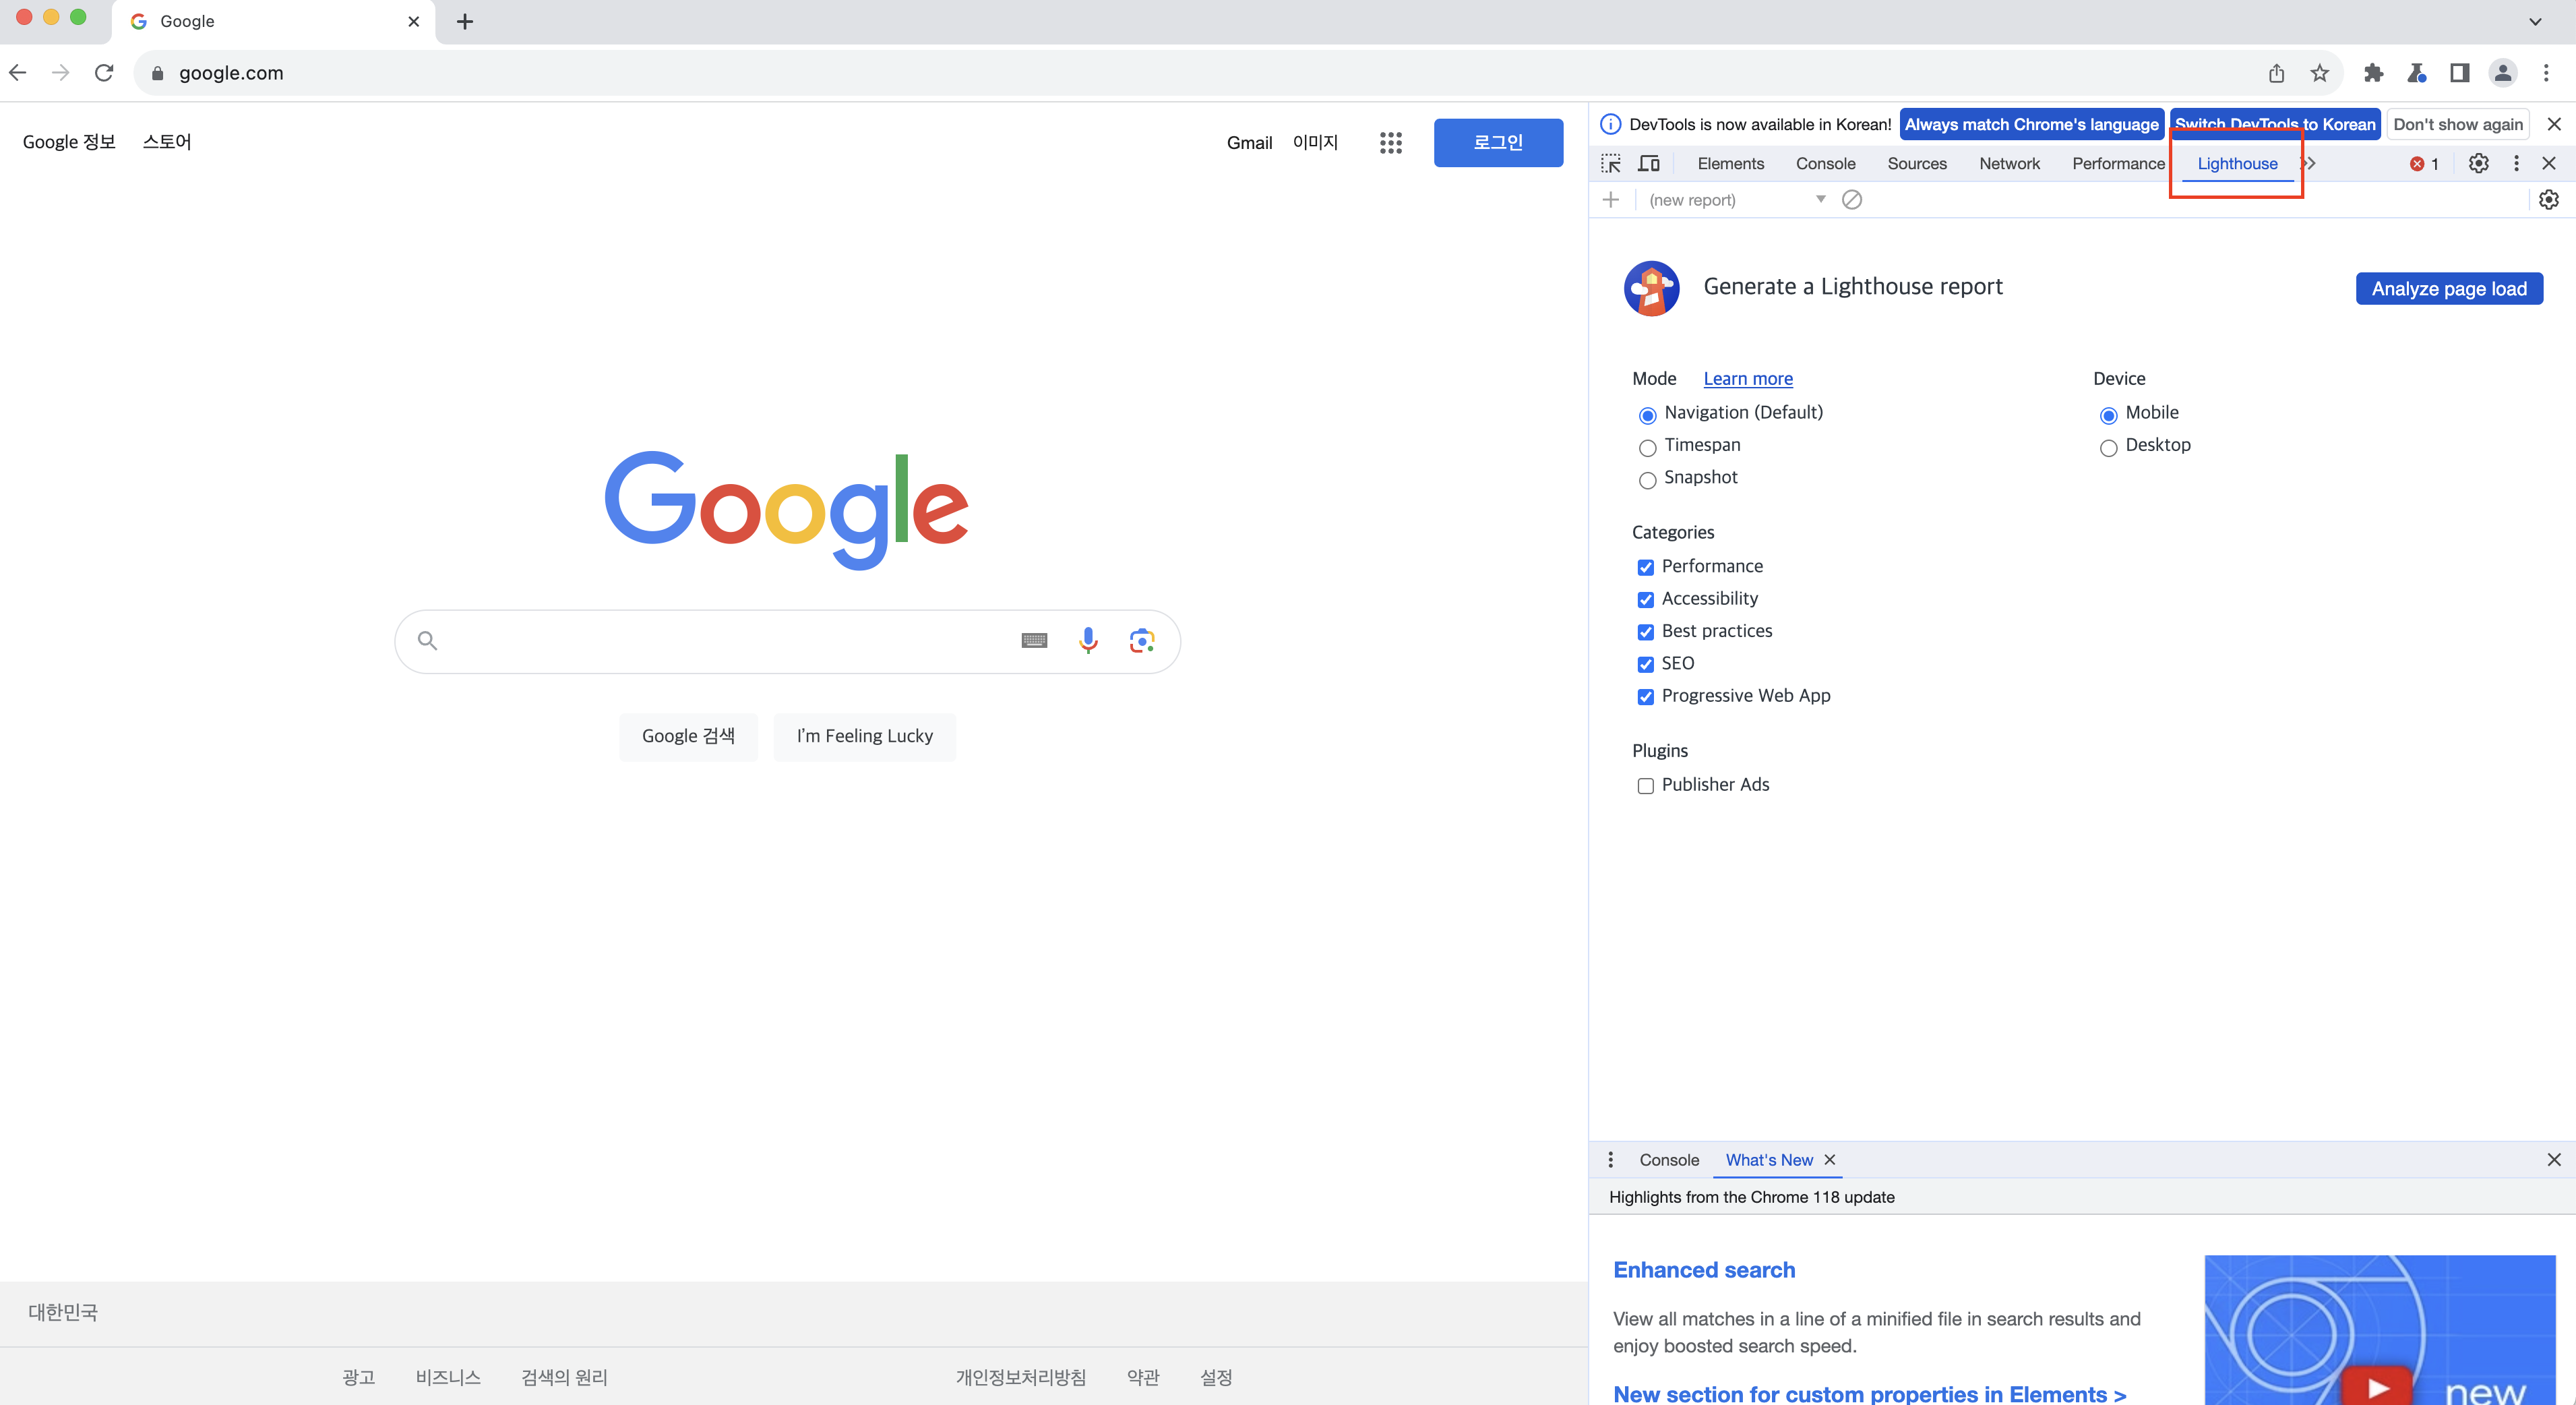This screenshot has width=2576, height=1405.
Task: Toggle the browser side panel icon
Action: point(2459,73)
